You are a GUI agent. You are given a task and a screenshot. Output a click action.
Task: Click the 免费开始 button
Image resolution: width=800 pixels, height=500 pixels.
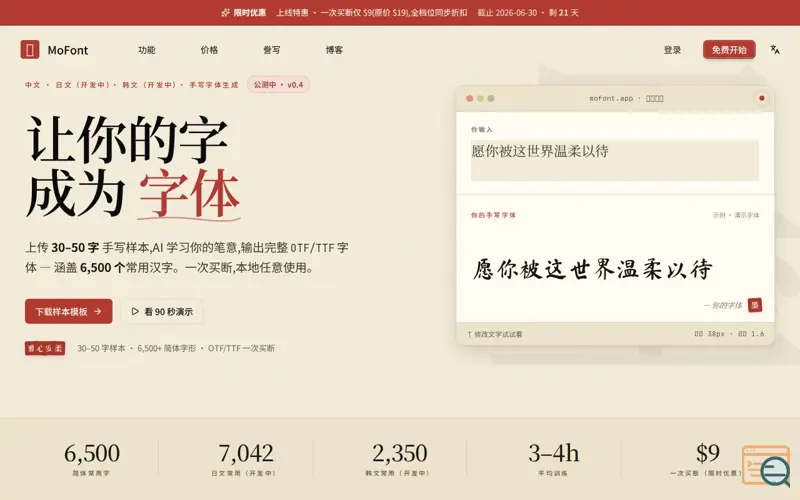(729, 49)
